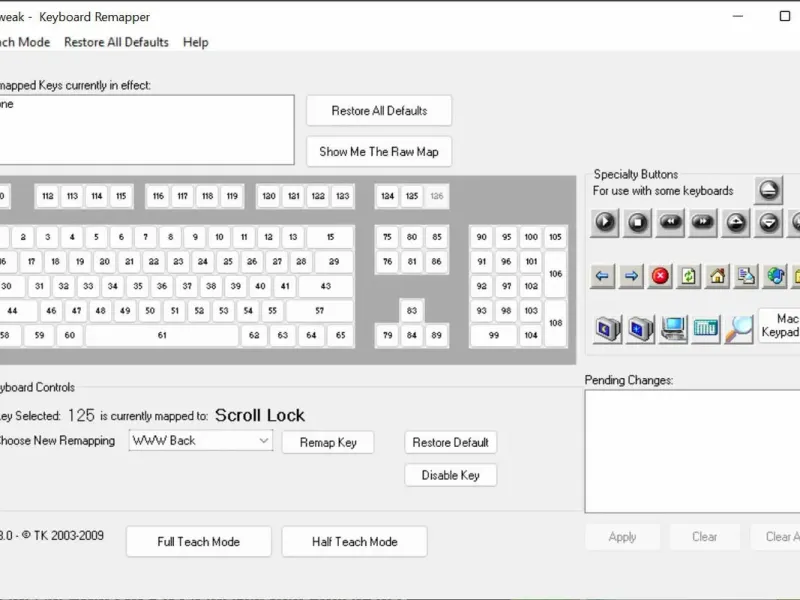Image resolution: width=800 pixels, height=600 pixels.
Task: Click the Apply button
Action: [622, 537]
